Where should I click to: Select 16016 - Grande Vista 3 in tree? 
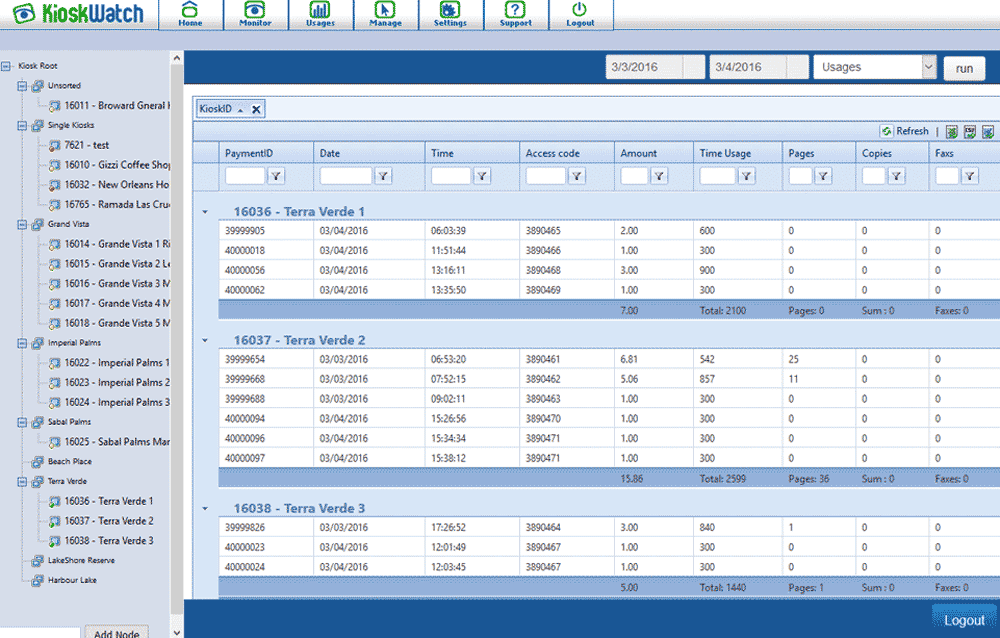(117, 284)
